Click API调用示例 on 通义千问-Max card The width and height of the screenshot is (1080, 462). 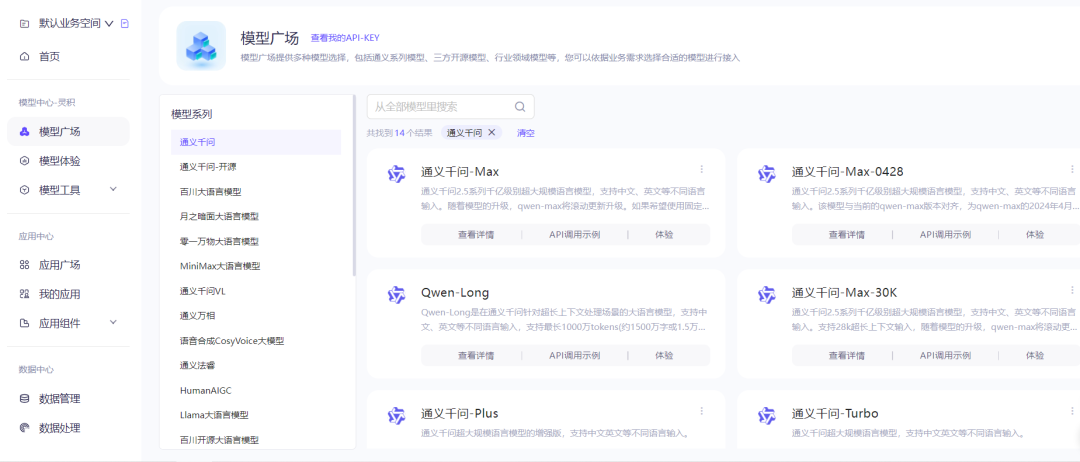tap(574, 235)
